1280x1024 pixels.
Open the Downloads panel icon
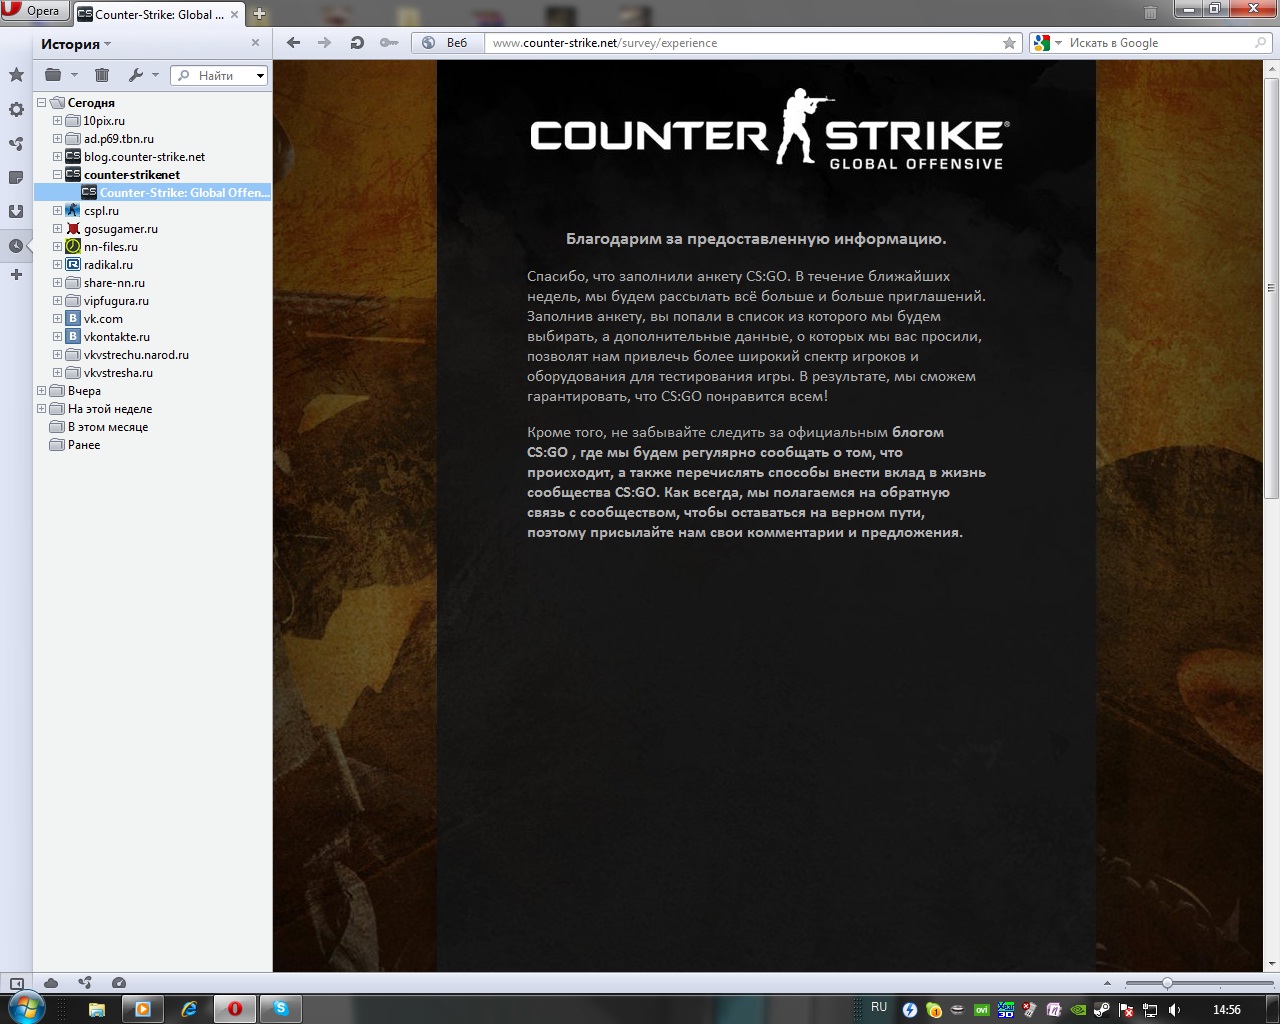[16, 211]
